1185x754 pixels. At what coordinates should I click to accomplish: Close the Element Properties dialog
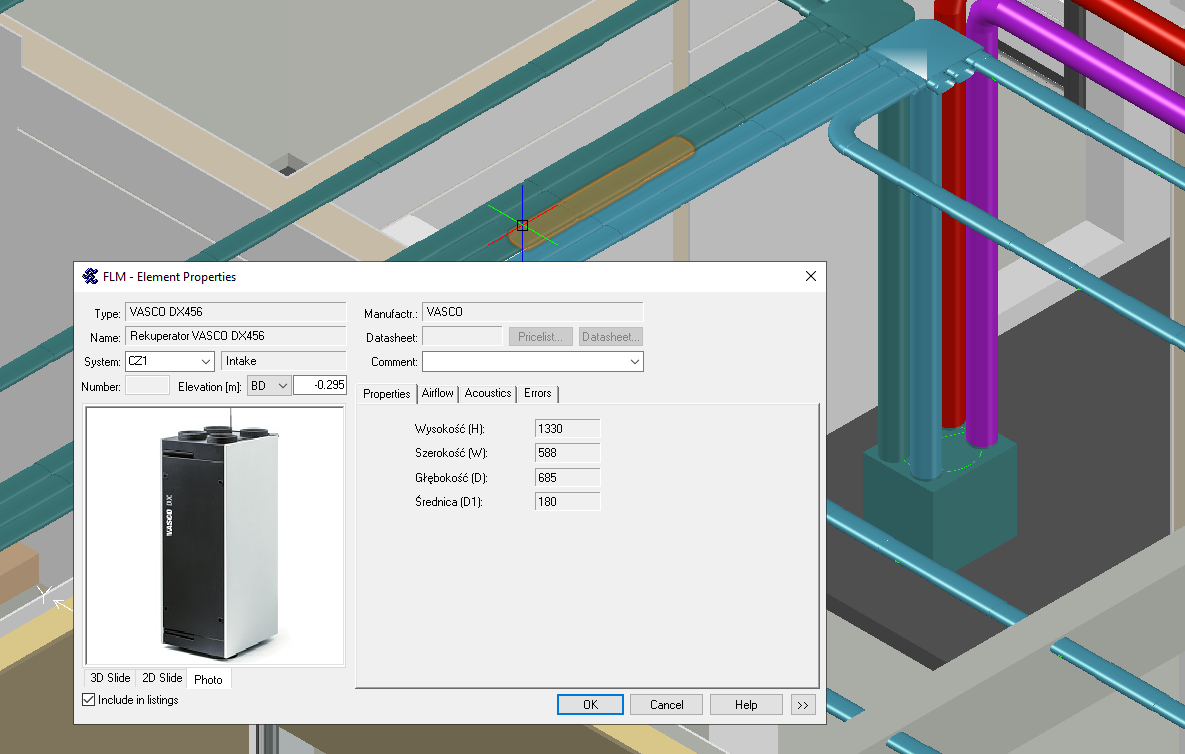tap(811, 277)
